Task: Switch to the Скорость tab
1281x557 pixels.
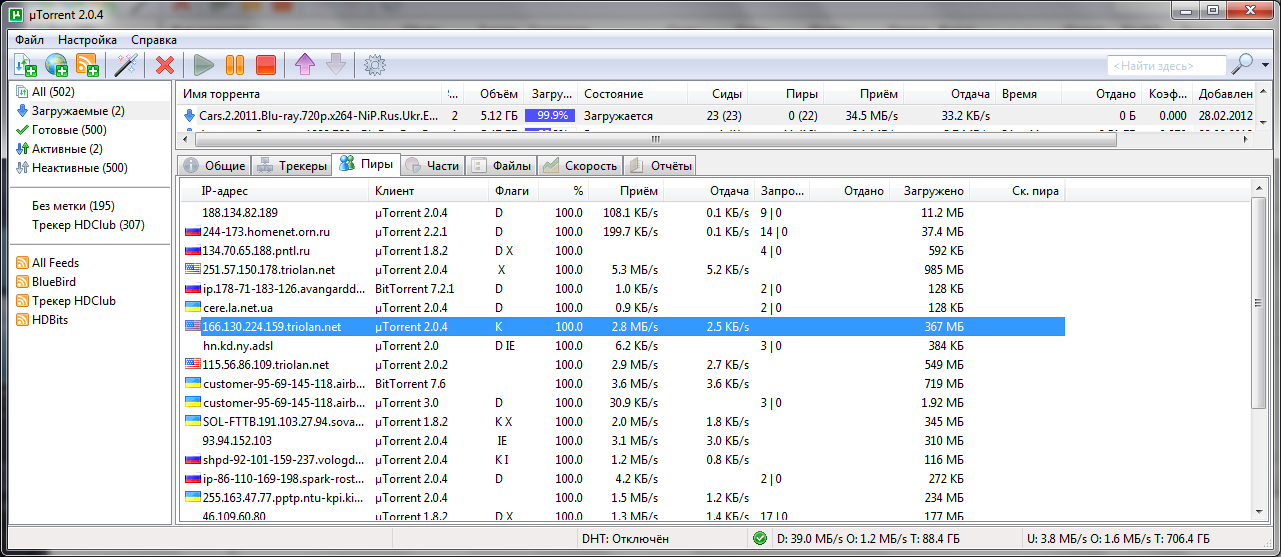Action: [580, 166]
